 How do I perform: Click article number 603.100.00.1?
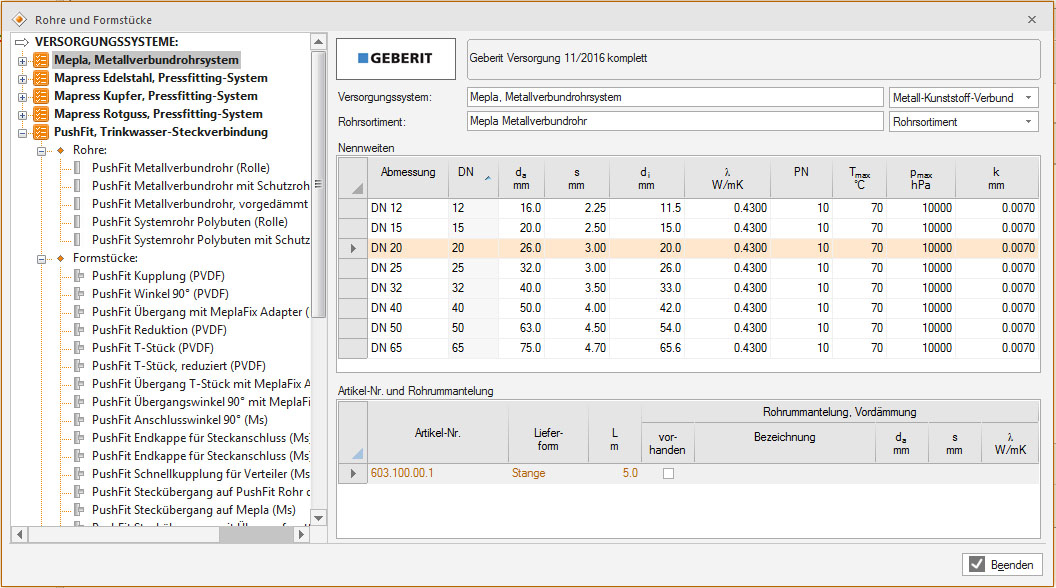pos(402,473)
